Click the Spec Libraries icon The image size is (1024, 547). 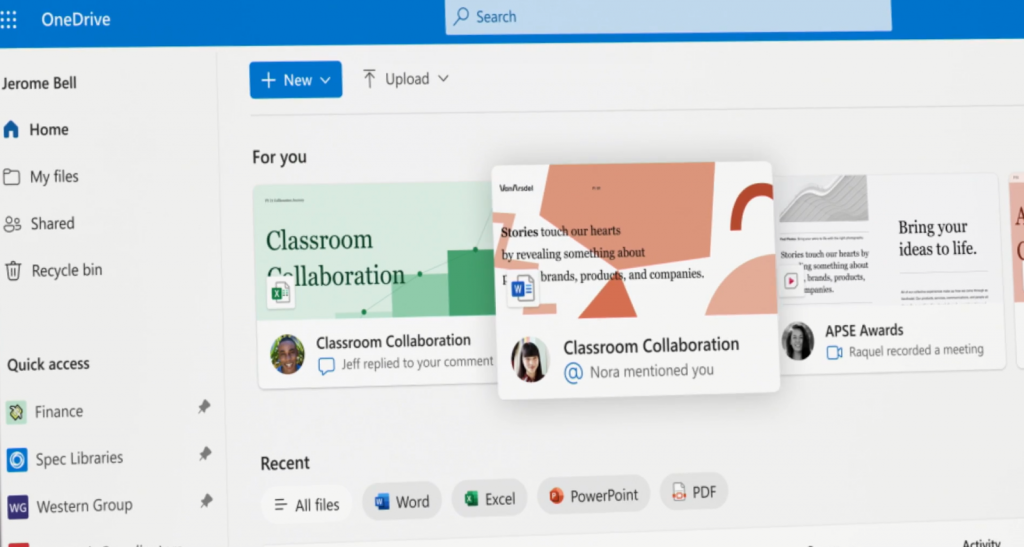coord(17,460)
